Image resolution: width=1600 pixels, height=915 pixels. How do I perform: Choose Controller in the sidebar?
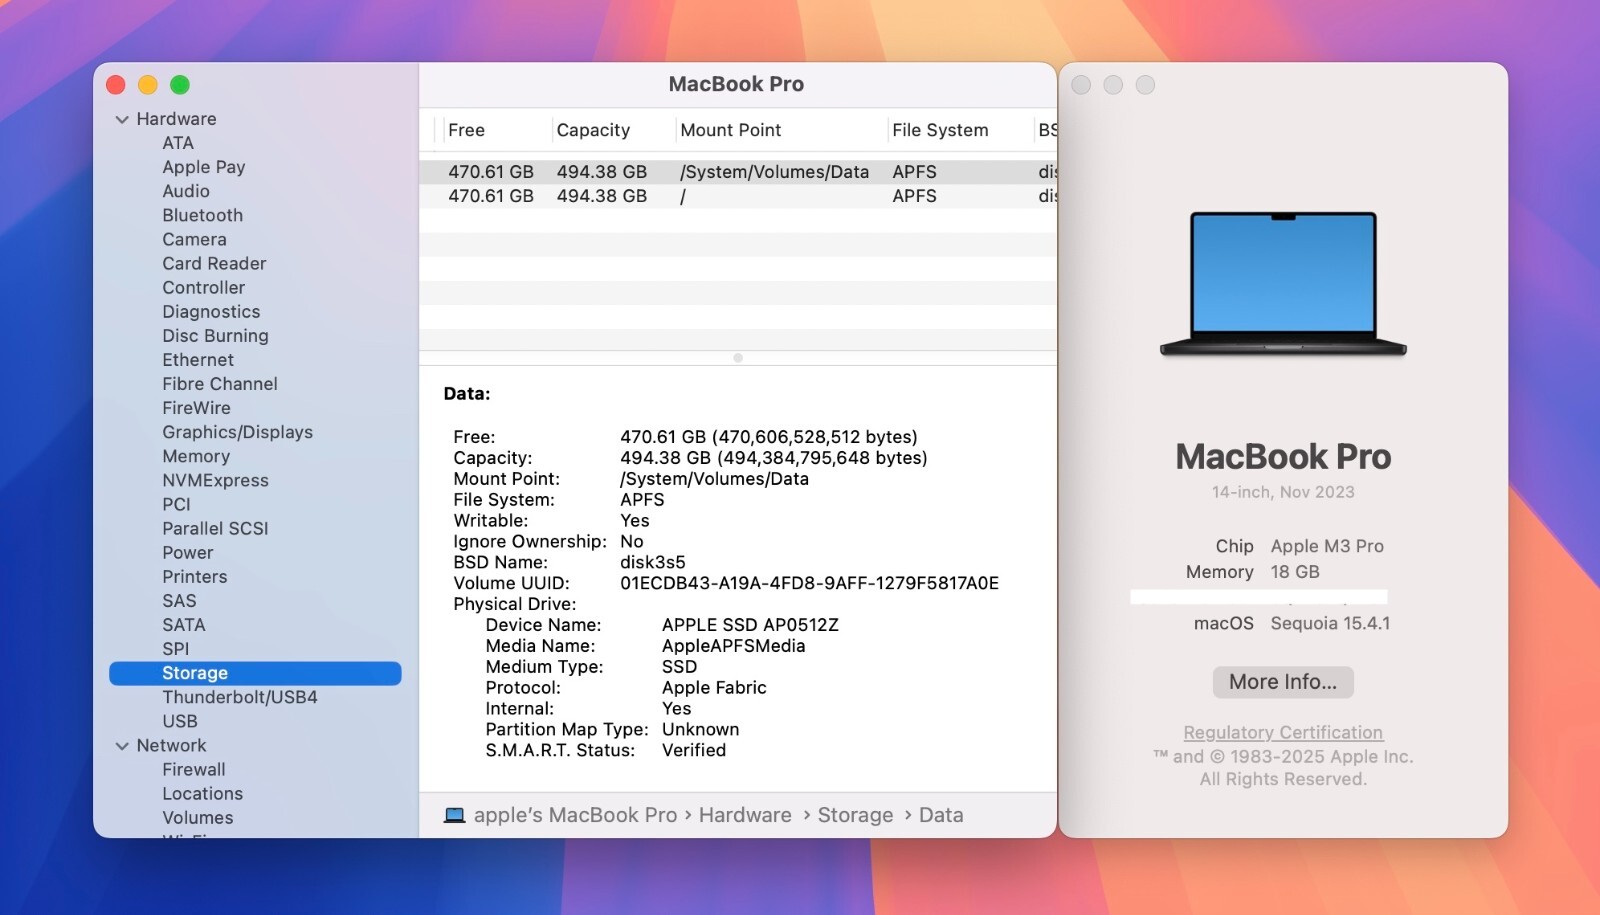[x=204, y=287]
